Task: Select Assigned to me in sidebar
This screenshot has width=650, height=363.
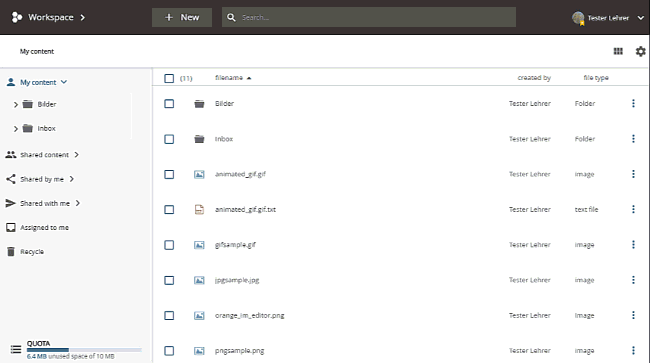Action: [44, 227]
